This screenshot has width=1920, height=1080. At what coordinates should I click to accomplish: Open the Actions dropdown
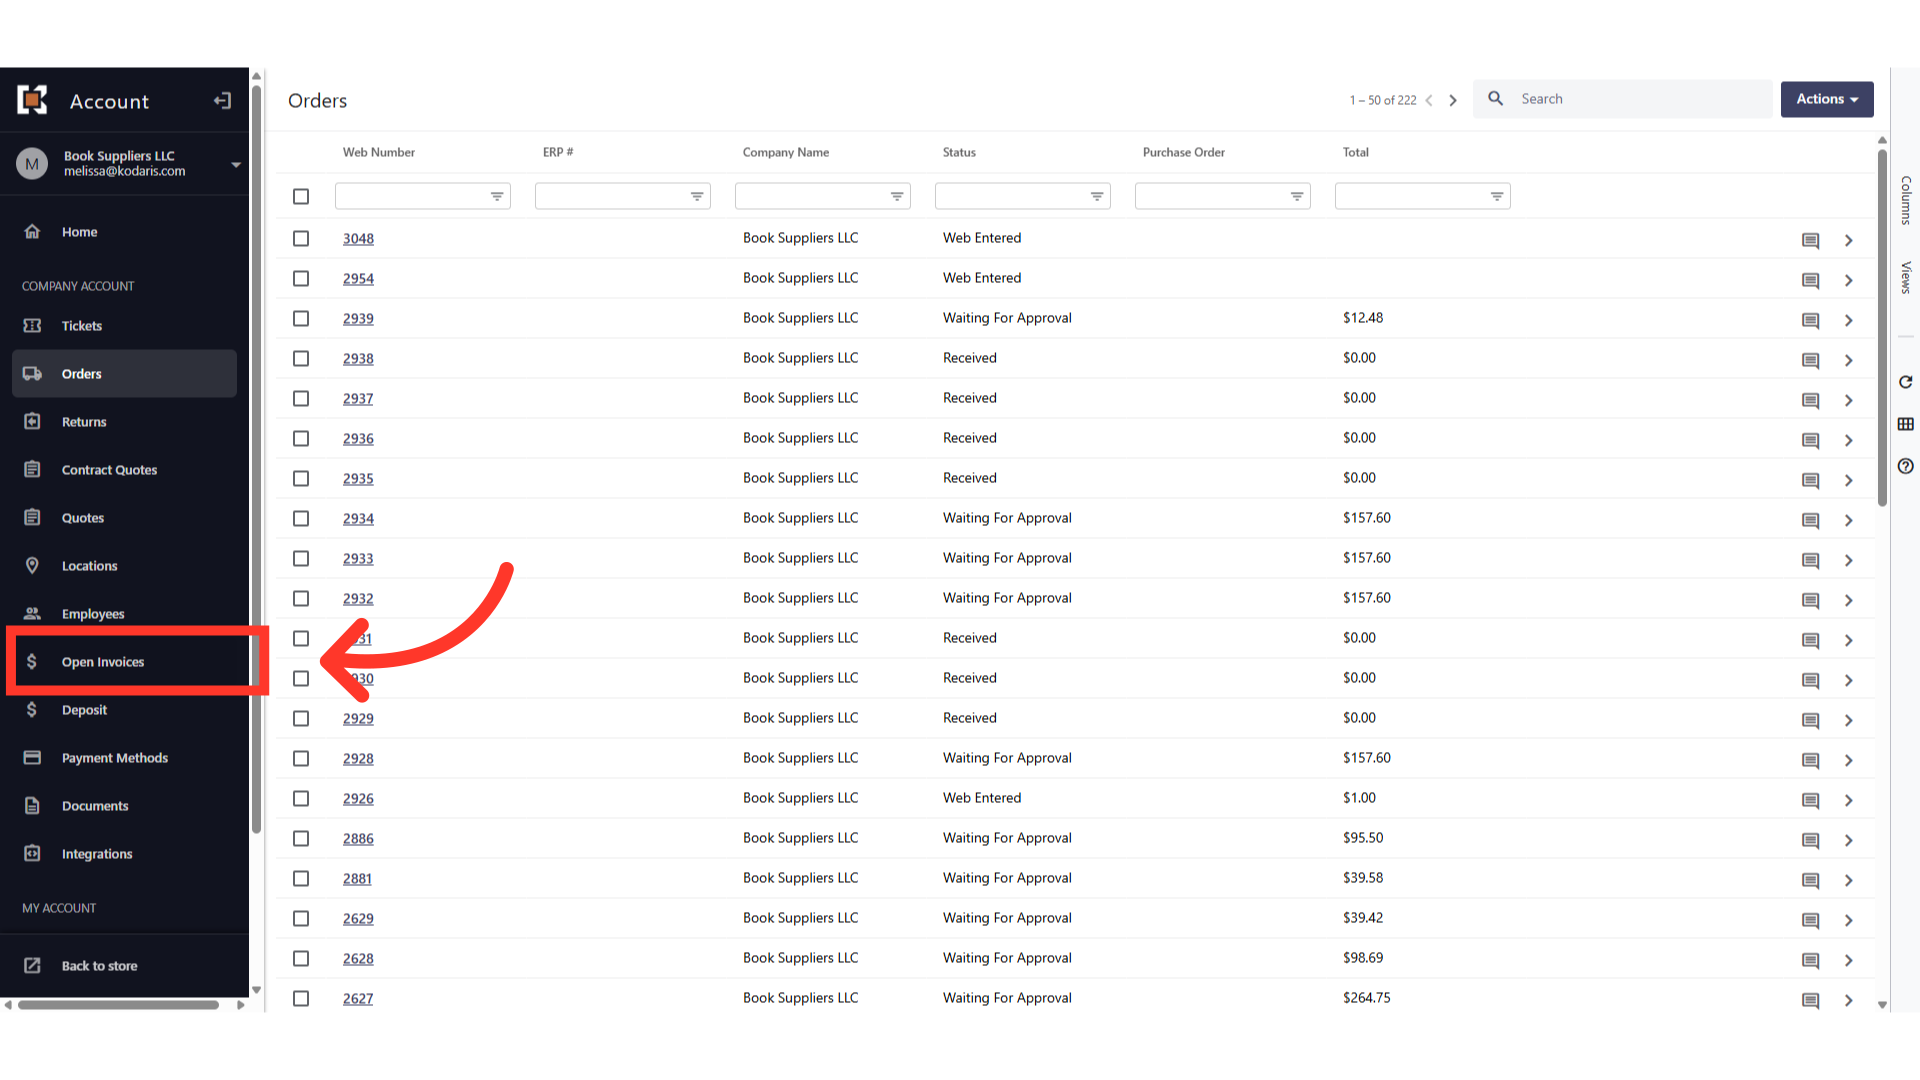point(1826,99)
